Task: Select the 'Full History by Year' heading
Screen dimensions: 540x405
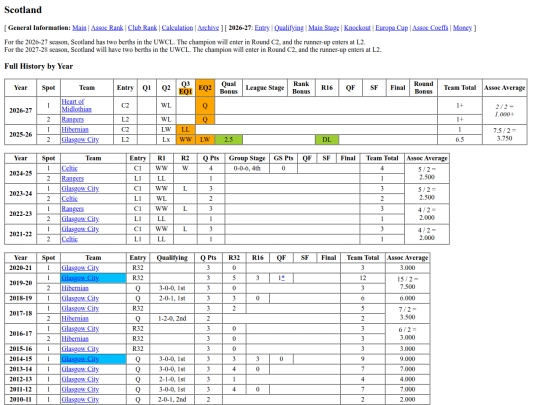Action: pos(39,66)
